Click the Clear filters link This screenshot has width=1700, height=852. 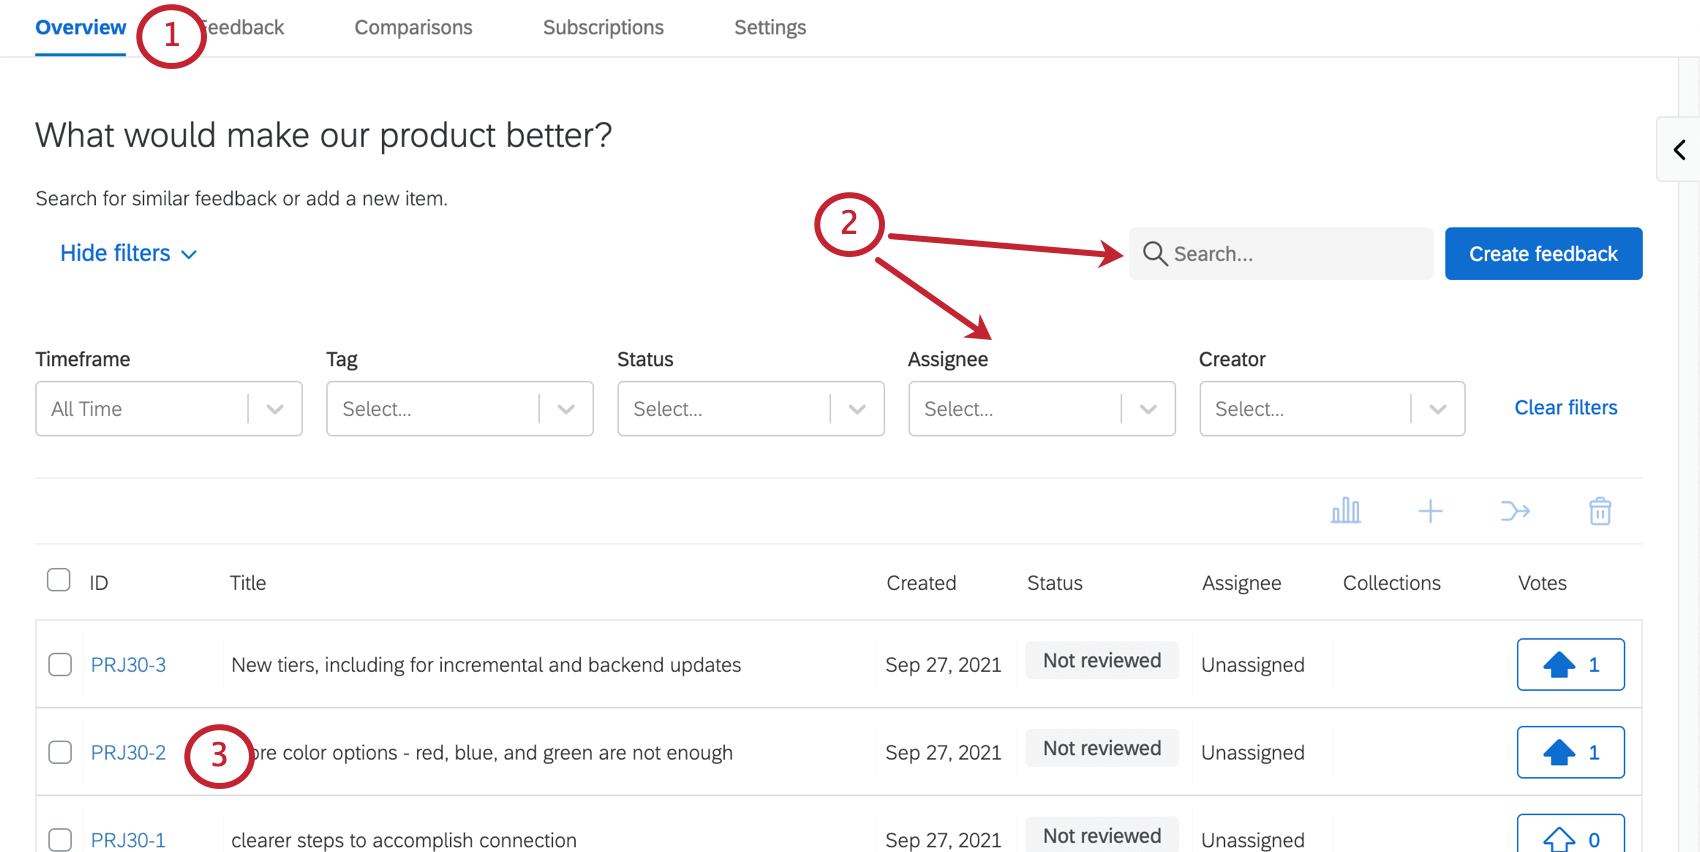click(1565, 408)
